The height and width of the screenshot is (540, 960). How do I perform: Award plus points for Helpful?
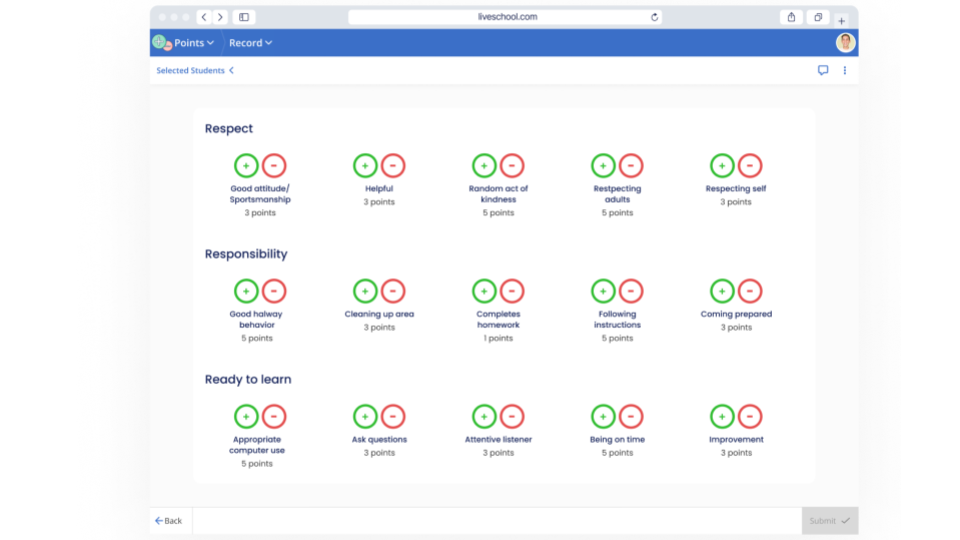365,165
